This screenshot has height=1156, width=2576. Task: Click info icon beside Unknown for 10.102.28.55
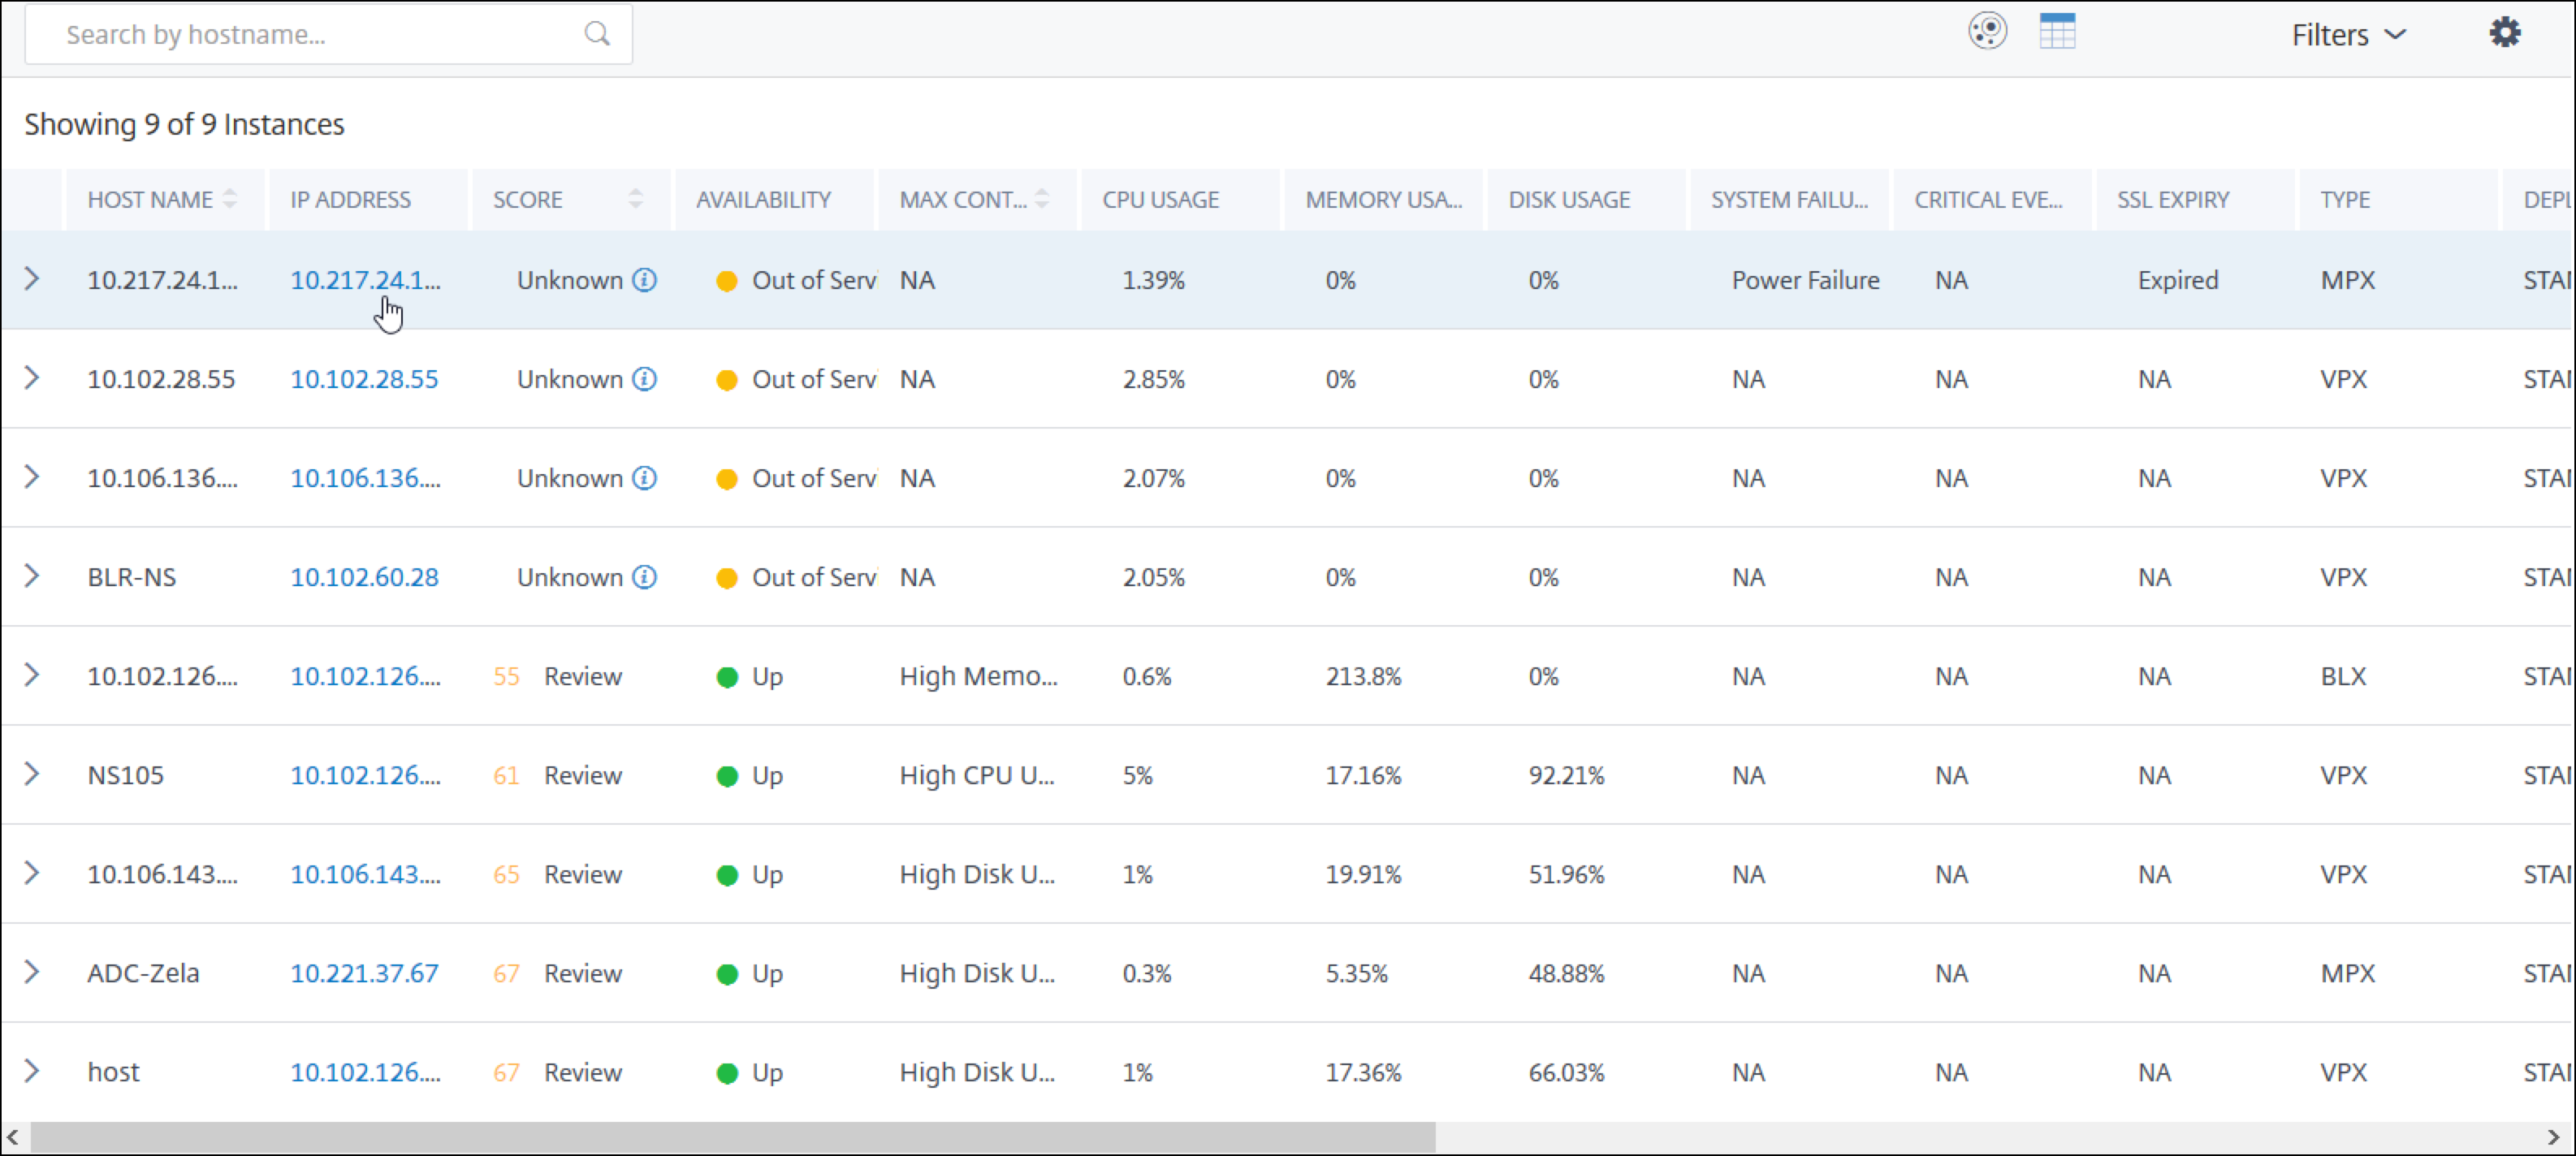[645, 379]
